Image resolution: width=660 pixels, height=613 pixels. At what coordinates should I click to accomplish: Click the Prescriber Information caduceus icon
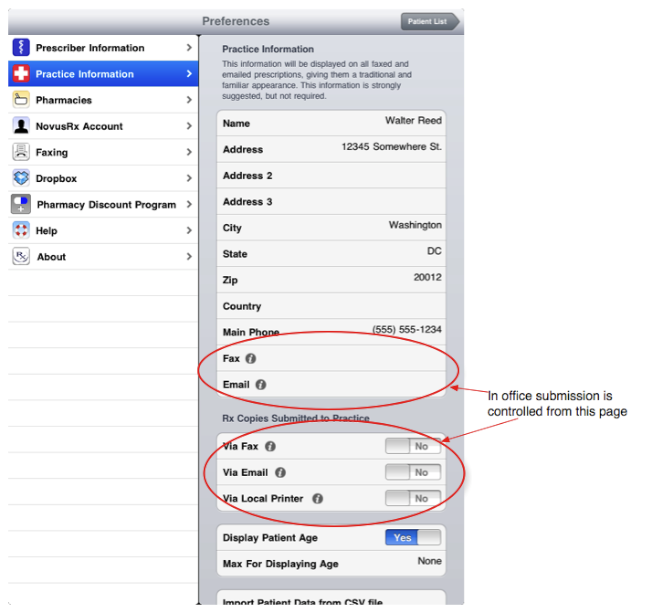(x=20, y=48)
